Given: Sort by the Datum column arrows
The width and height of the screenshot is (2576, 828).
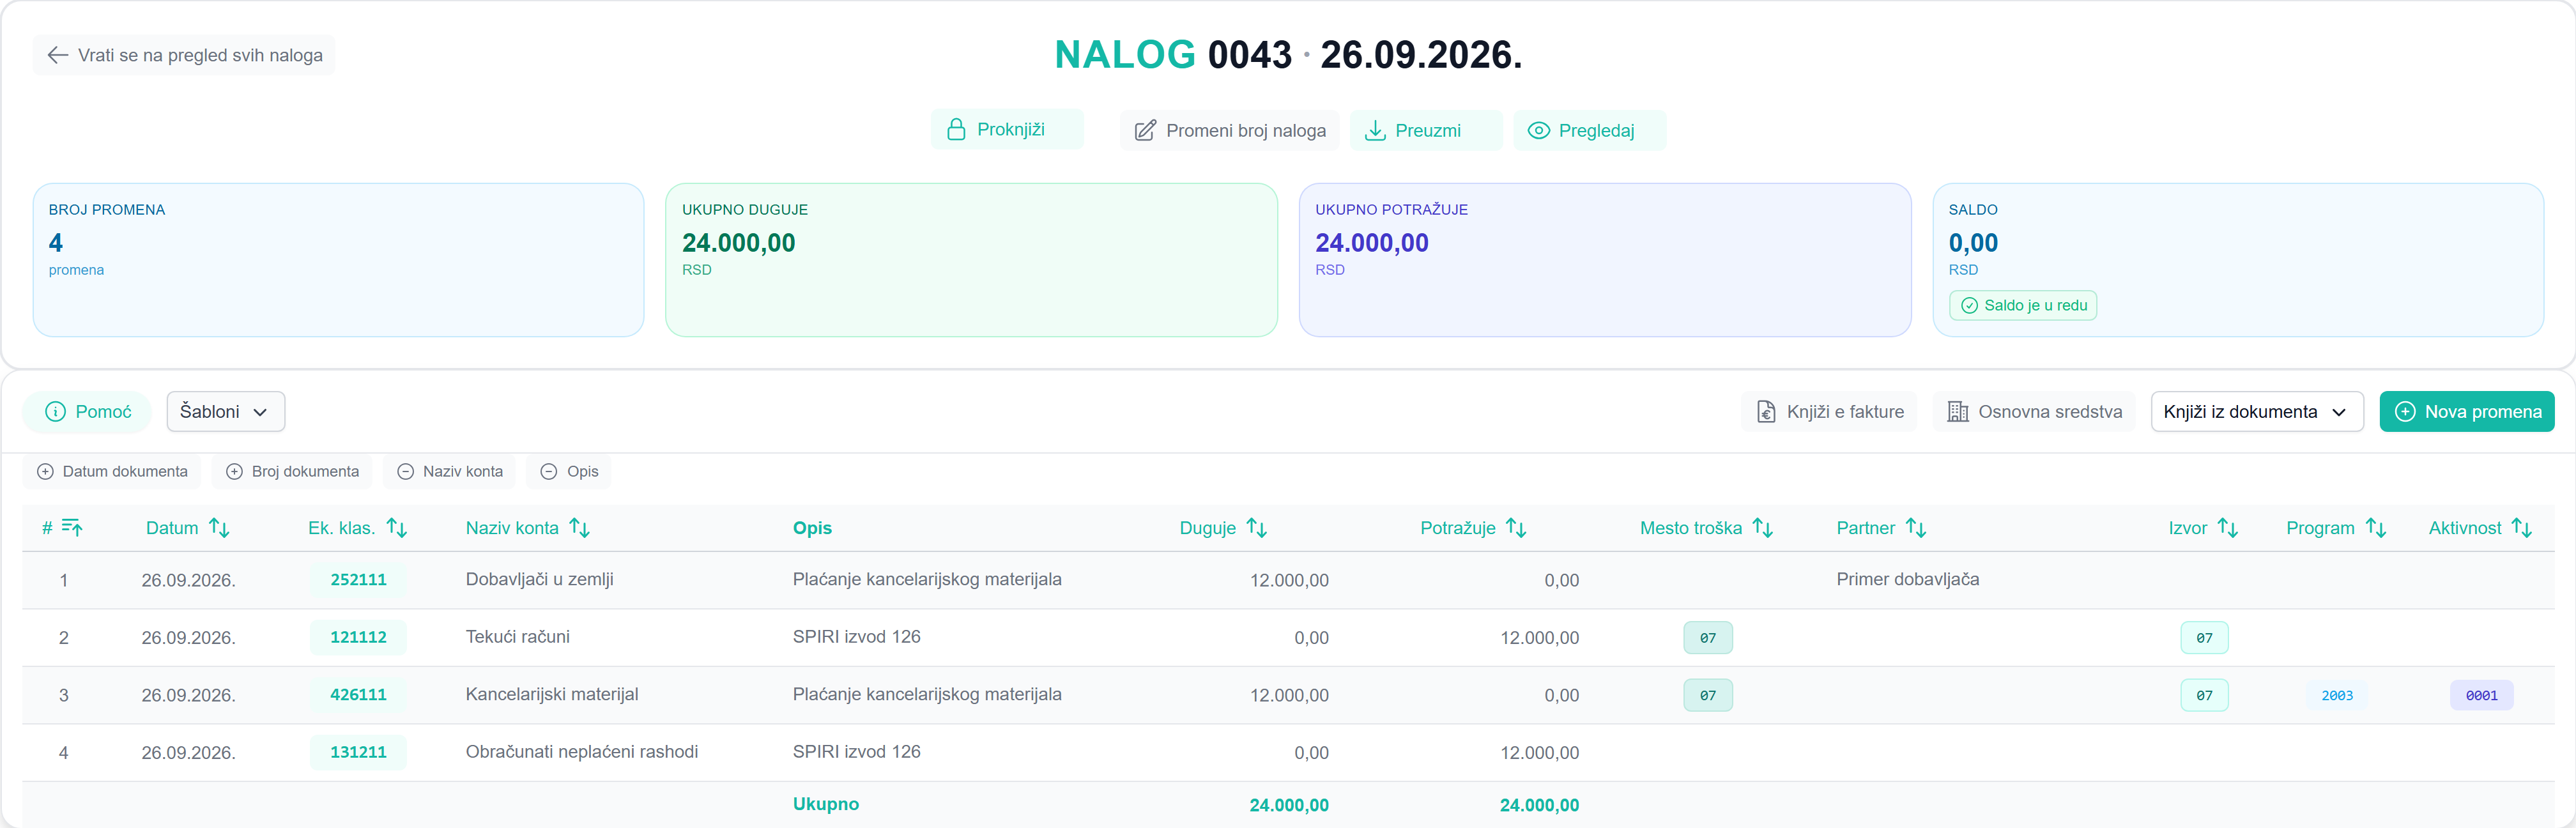Looking at the screenshot, I should [x=219, y=528].
